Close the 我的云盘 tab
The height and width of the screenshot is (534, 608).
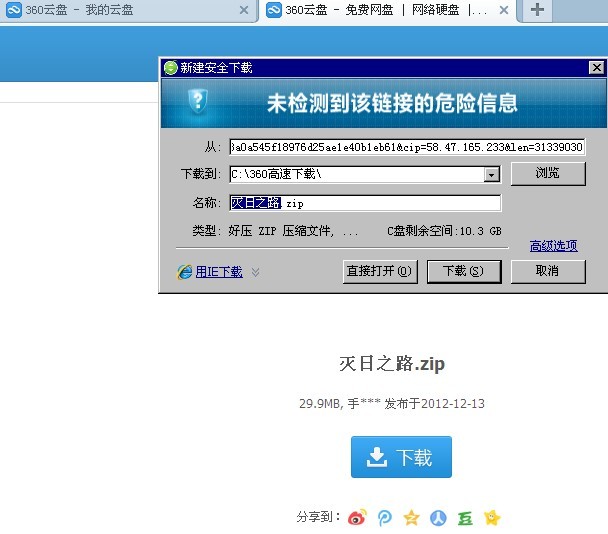244,10
